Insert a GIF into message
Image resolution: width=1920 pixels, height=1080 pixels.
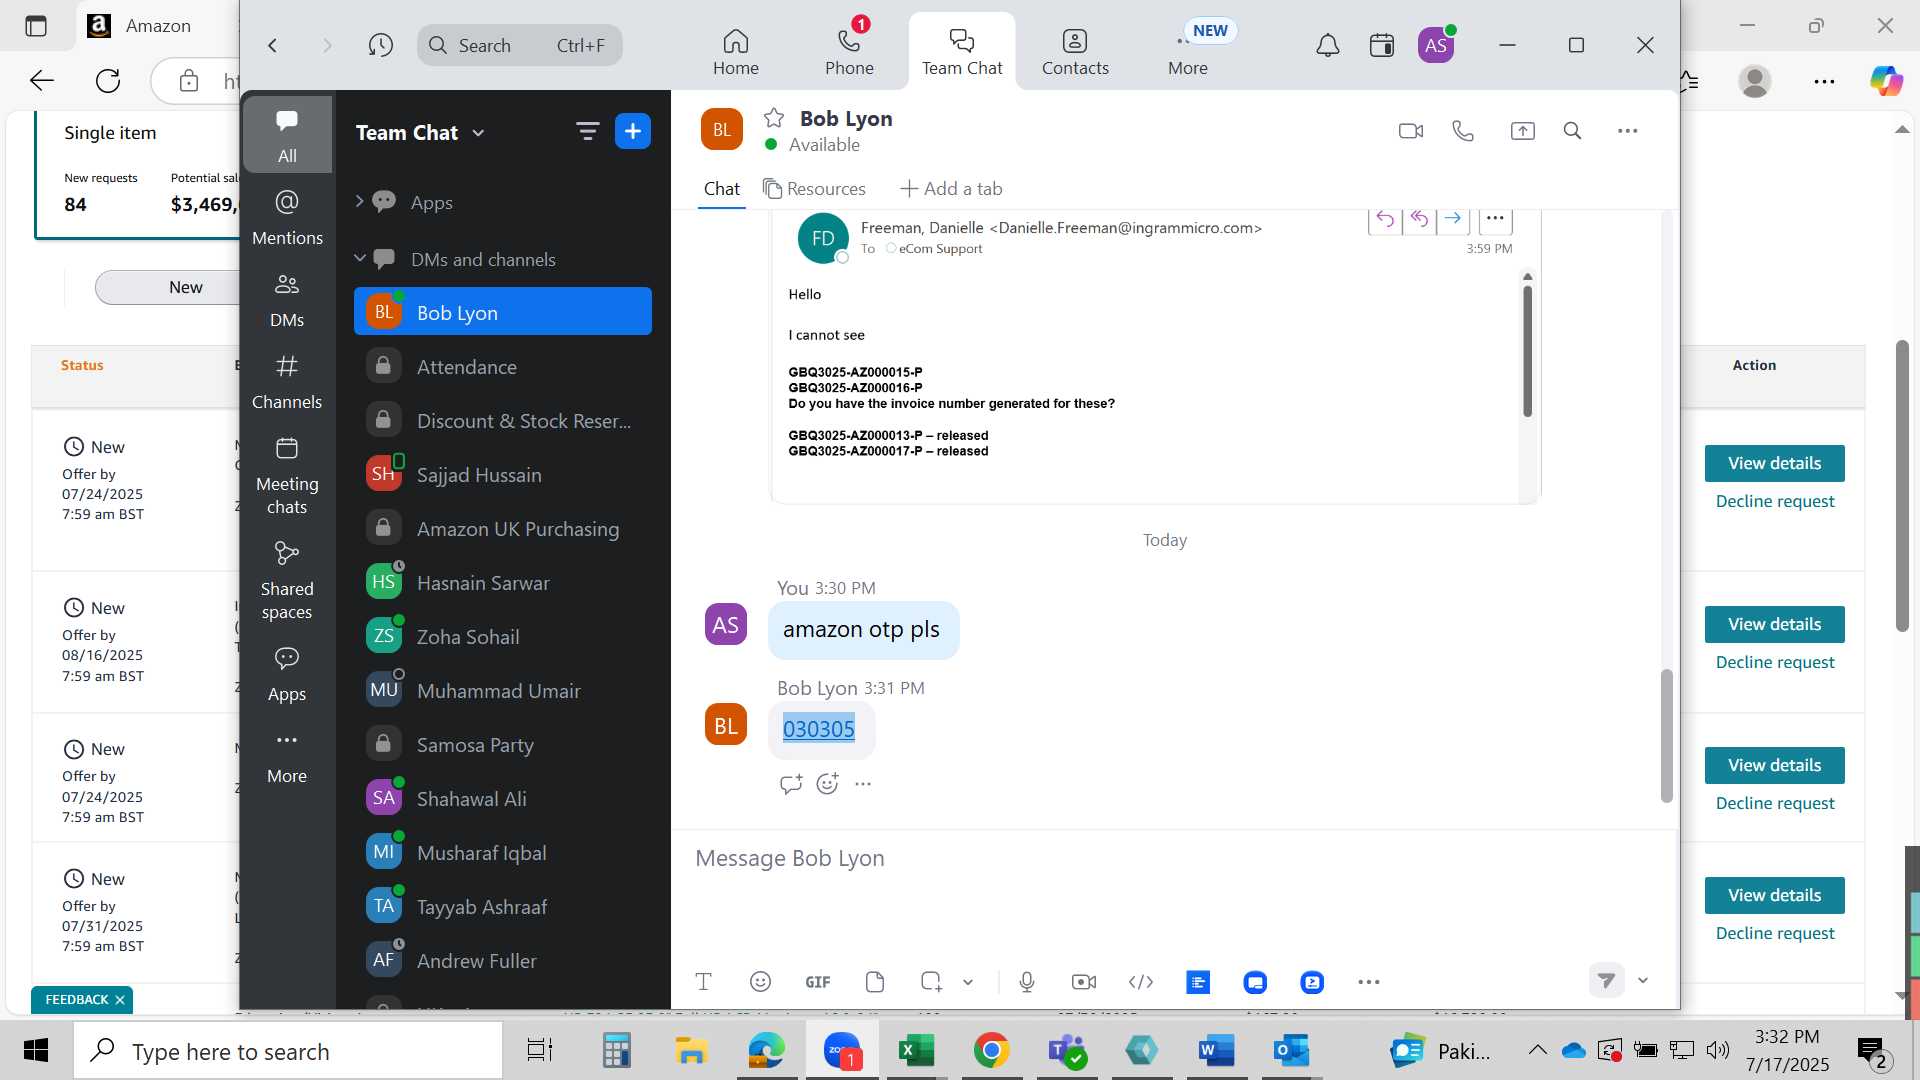[817, 982]
